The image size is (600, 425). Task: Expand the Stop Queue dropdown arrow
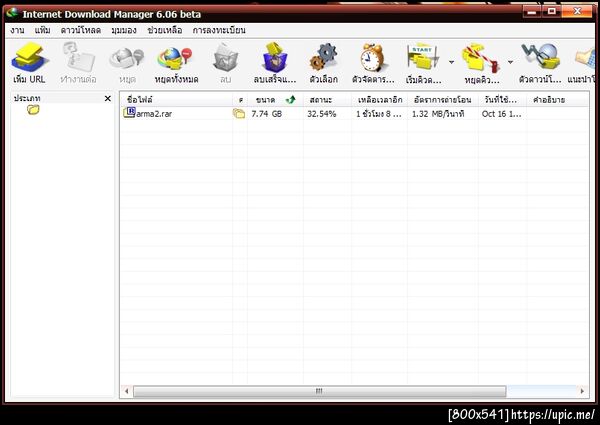(x=510, y=62)
